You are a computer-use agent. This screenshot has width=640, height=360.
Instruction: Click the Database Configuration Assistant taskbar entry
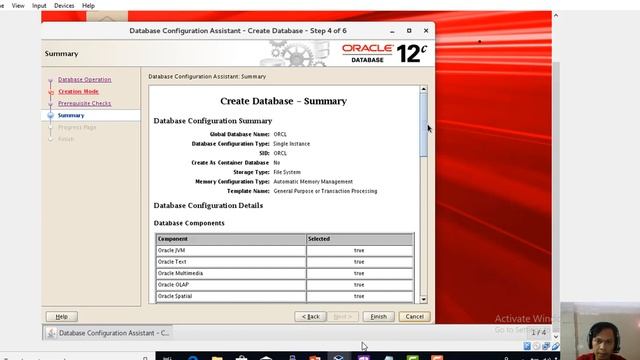tap(108, 333)
